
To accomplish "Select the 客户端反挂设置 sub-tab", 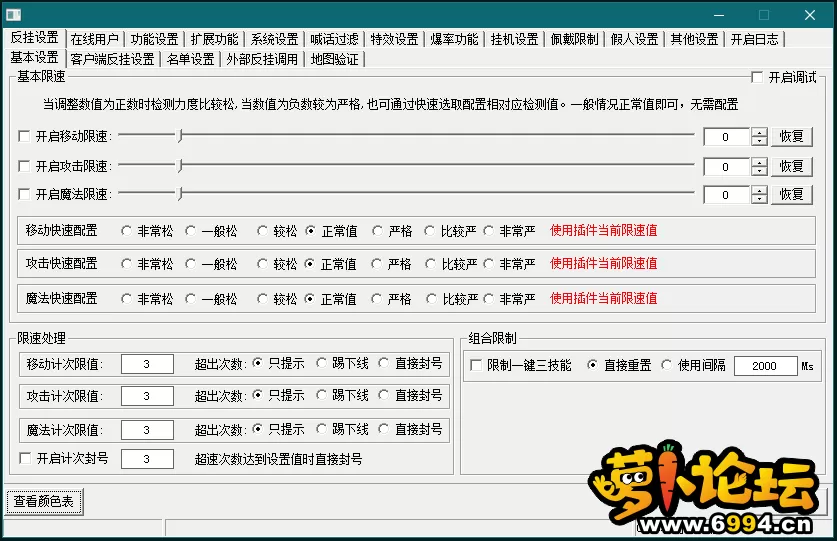I will pos(112,59).
